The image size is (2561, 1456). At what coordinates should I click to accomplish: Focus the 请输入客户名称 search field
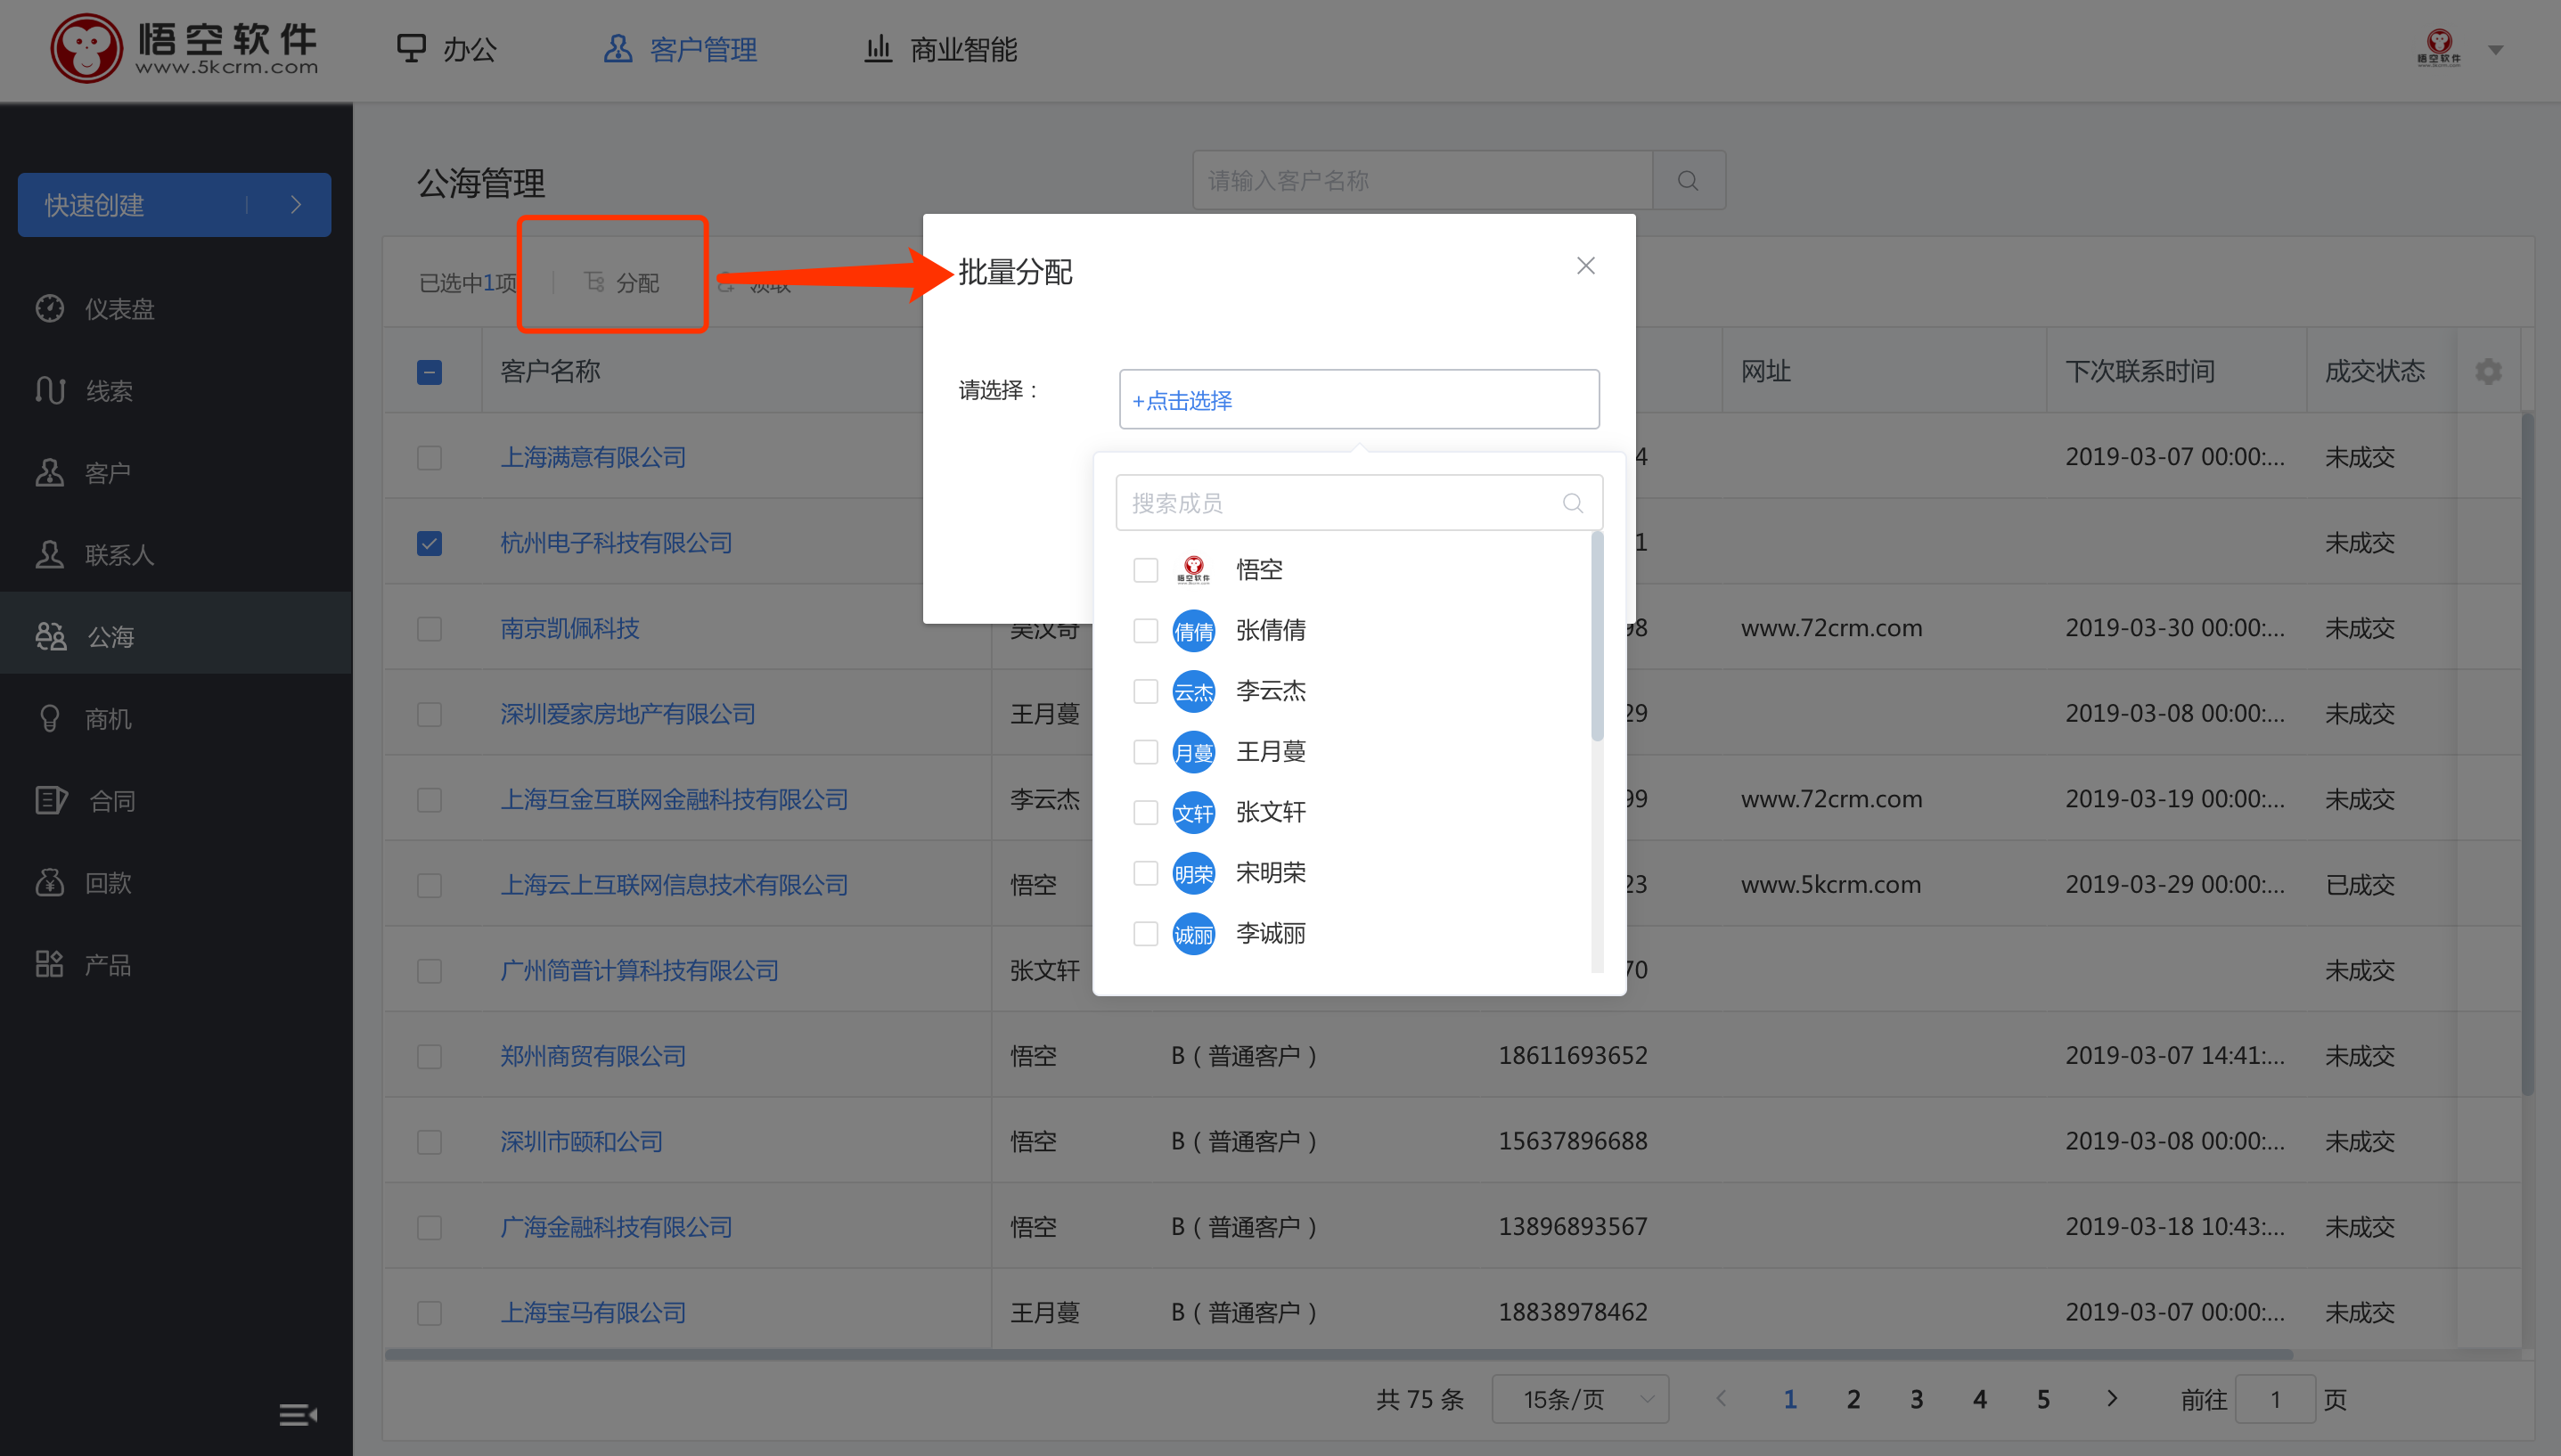[1422, 181]
